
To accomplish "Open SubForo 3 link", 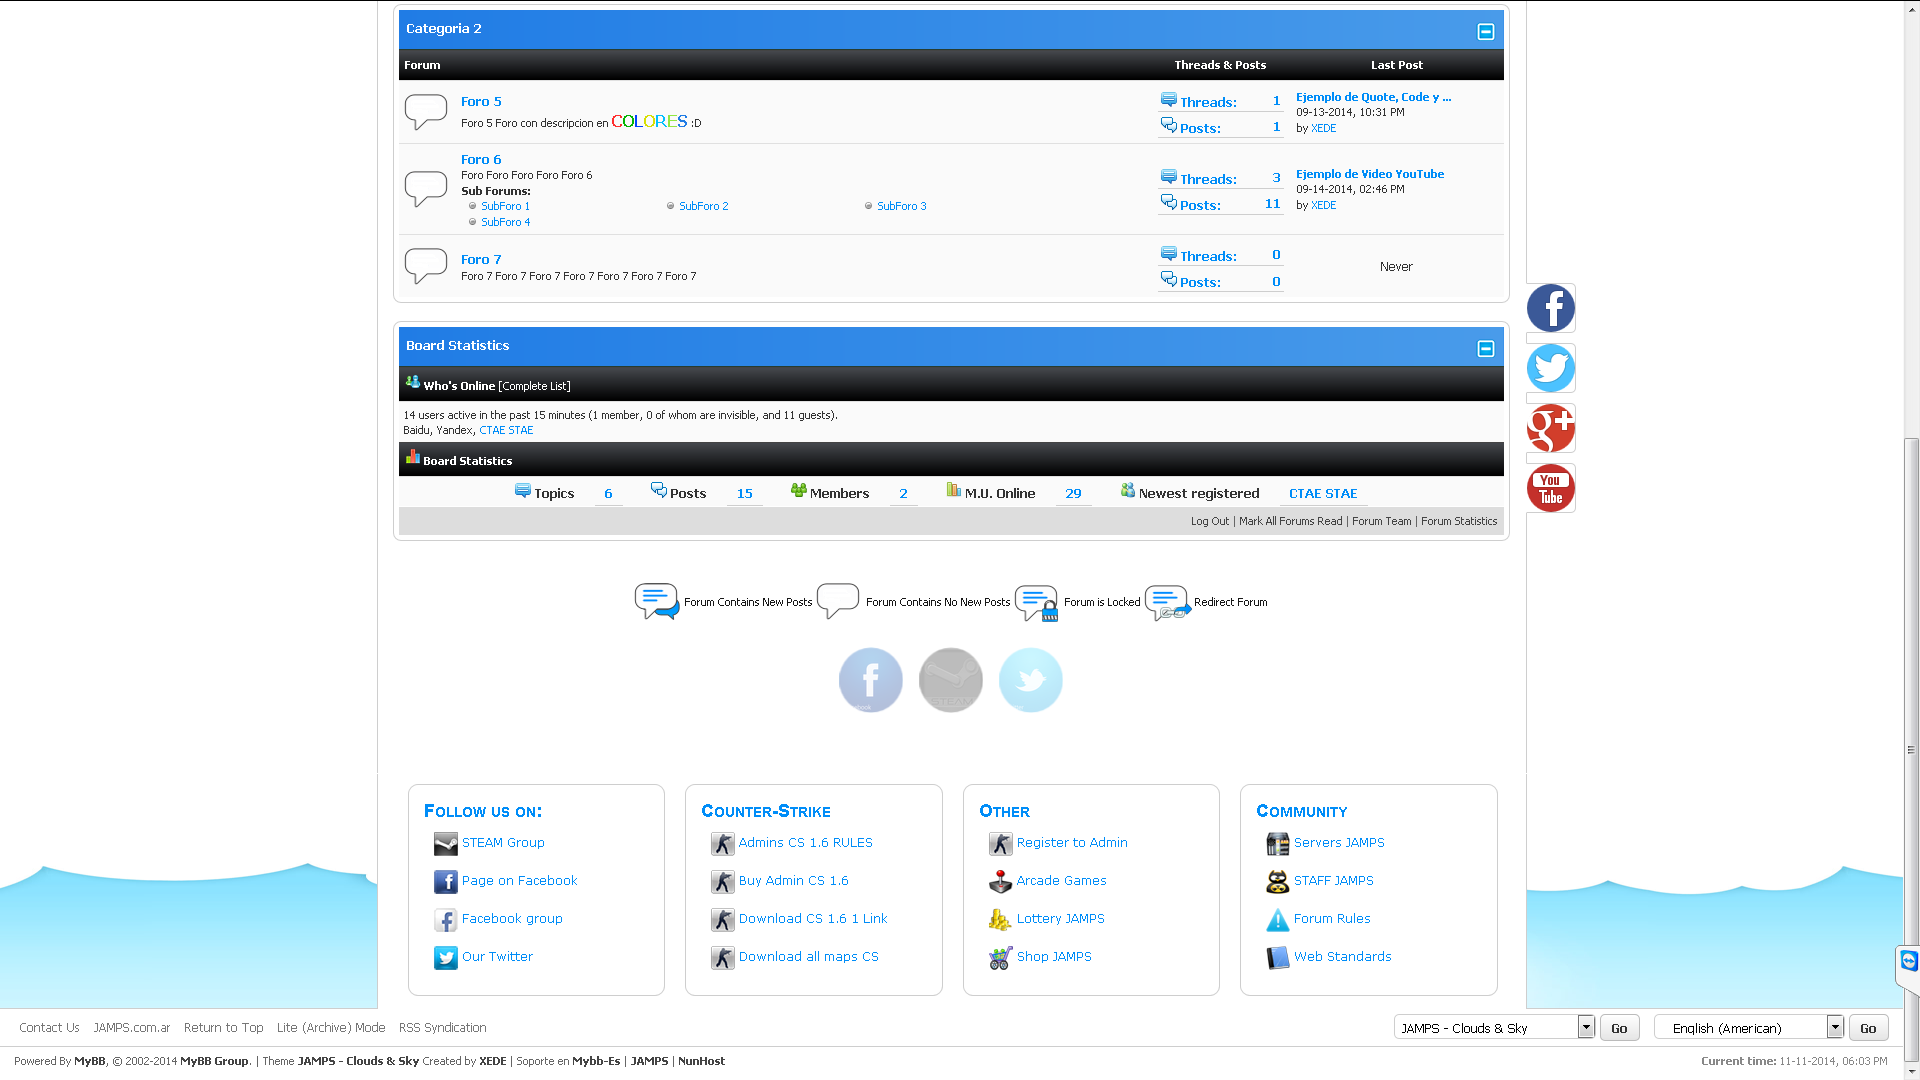I will (x=901, y=206).
